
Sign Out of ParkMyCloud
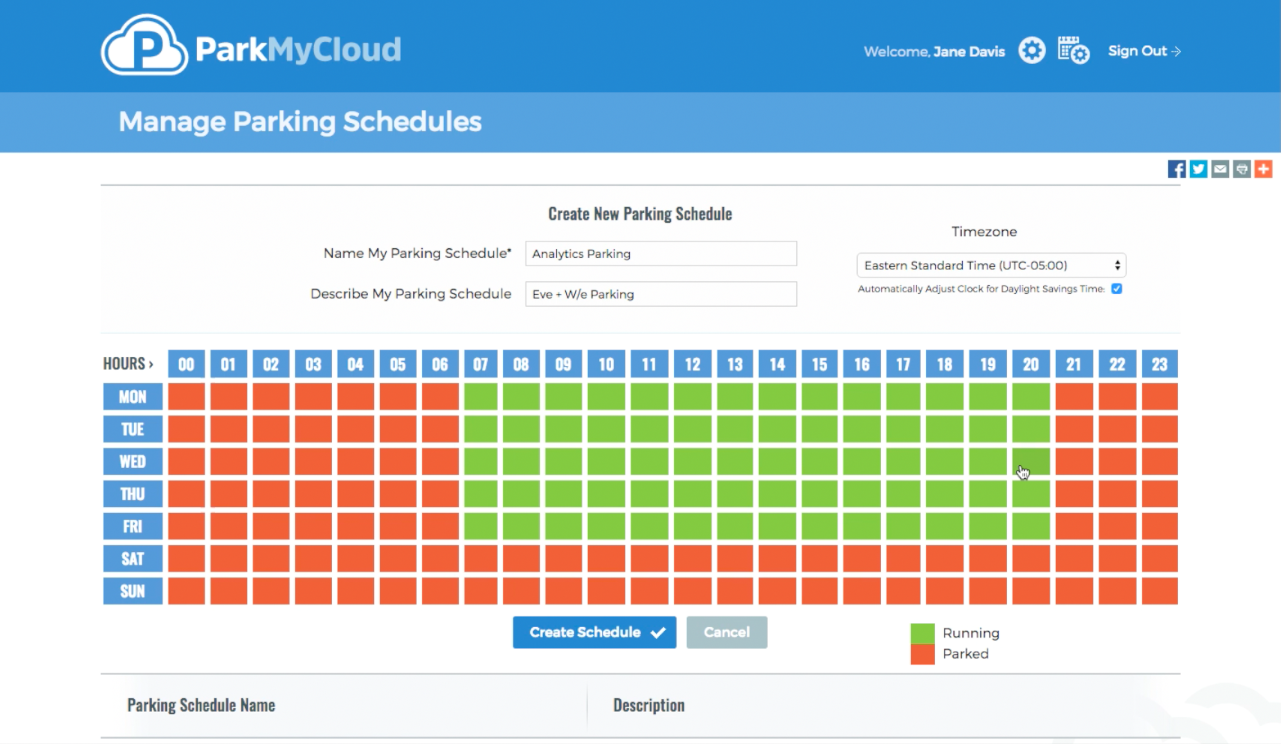point(1143,50)
